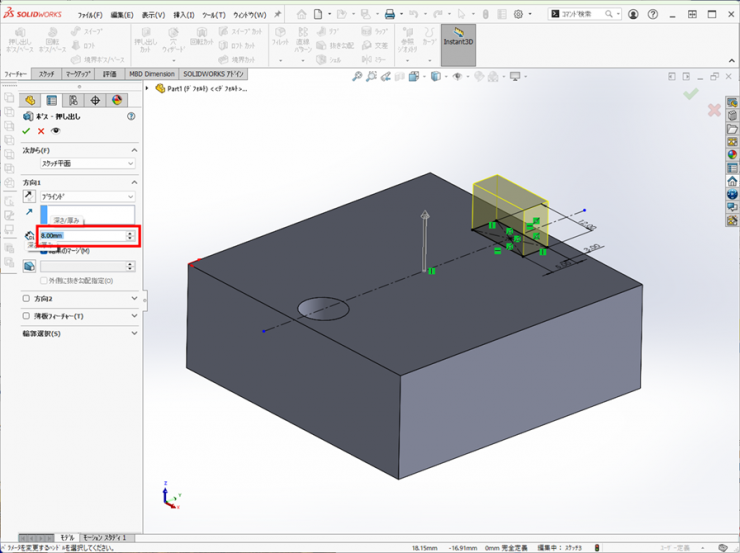The height and width of the screenshot is (553, 740).
Task: Expand the 輪郭選択 (Selected Contours) section
Action: pyautogui.click(x=134, y=334)
